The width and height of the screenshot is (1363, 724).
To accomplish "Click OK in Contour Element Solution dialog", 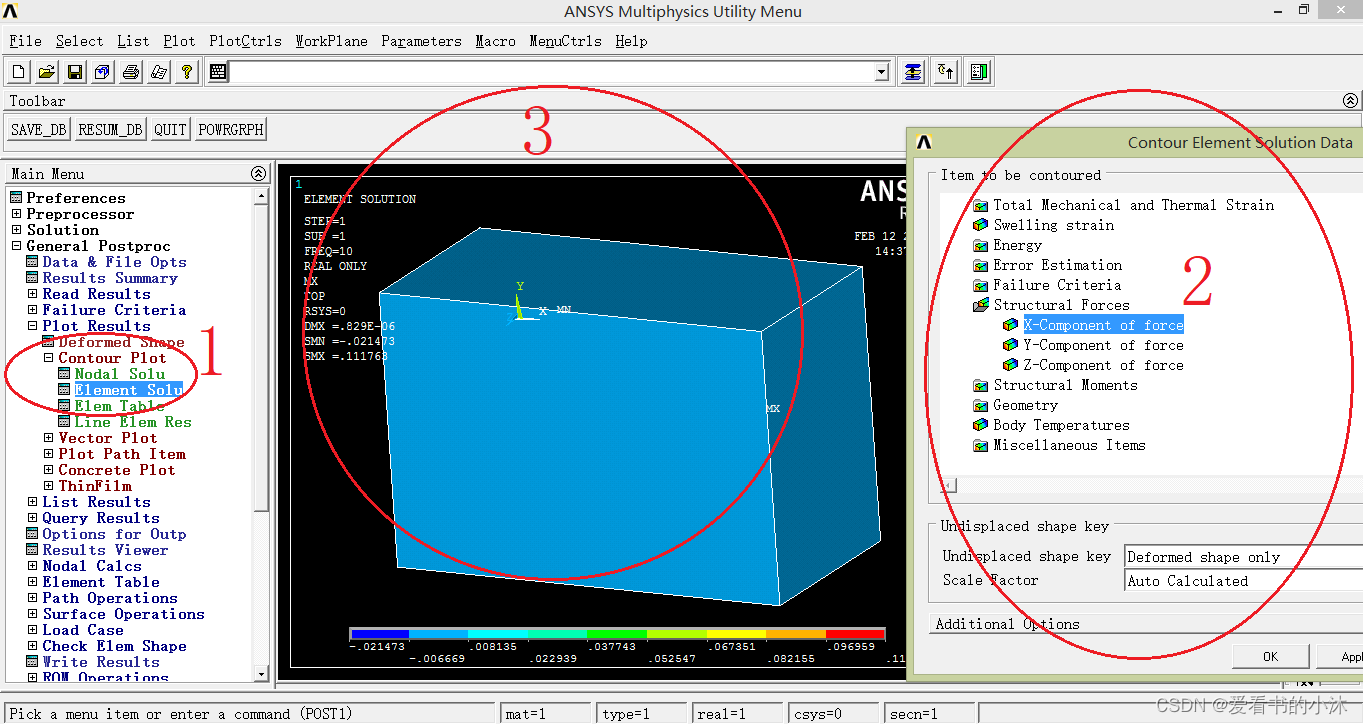I will click(1270, 657).
